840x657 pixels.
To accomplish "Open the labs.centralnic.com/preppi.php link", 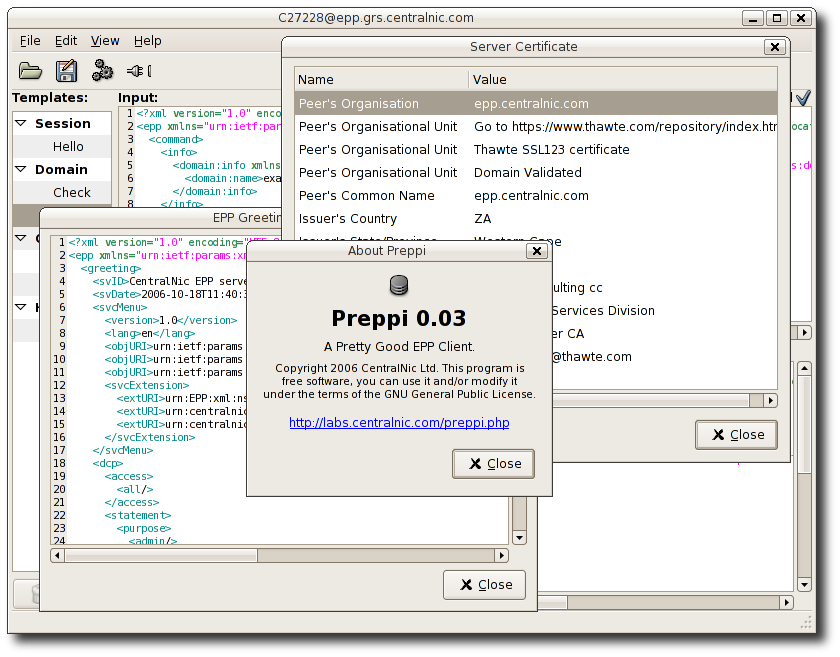I will (x=399, y=423).
